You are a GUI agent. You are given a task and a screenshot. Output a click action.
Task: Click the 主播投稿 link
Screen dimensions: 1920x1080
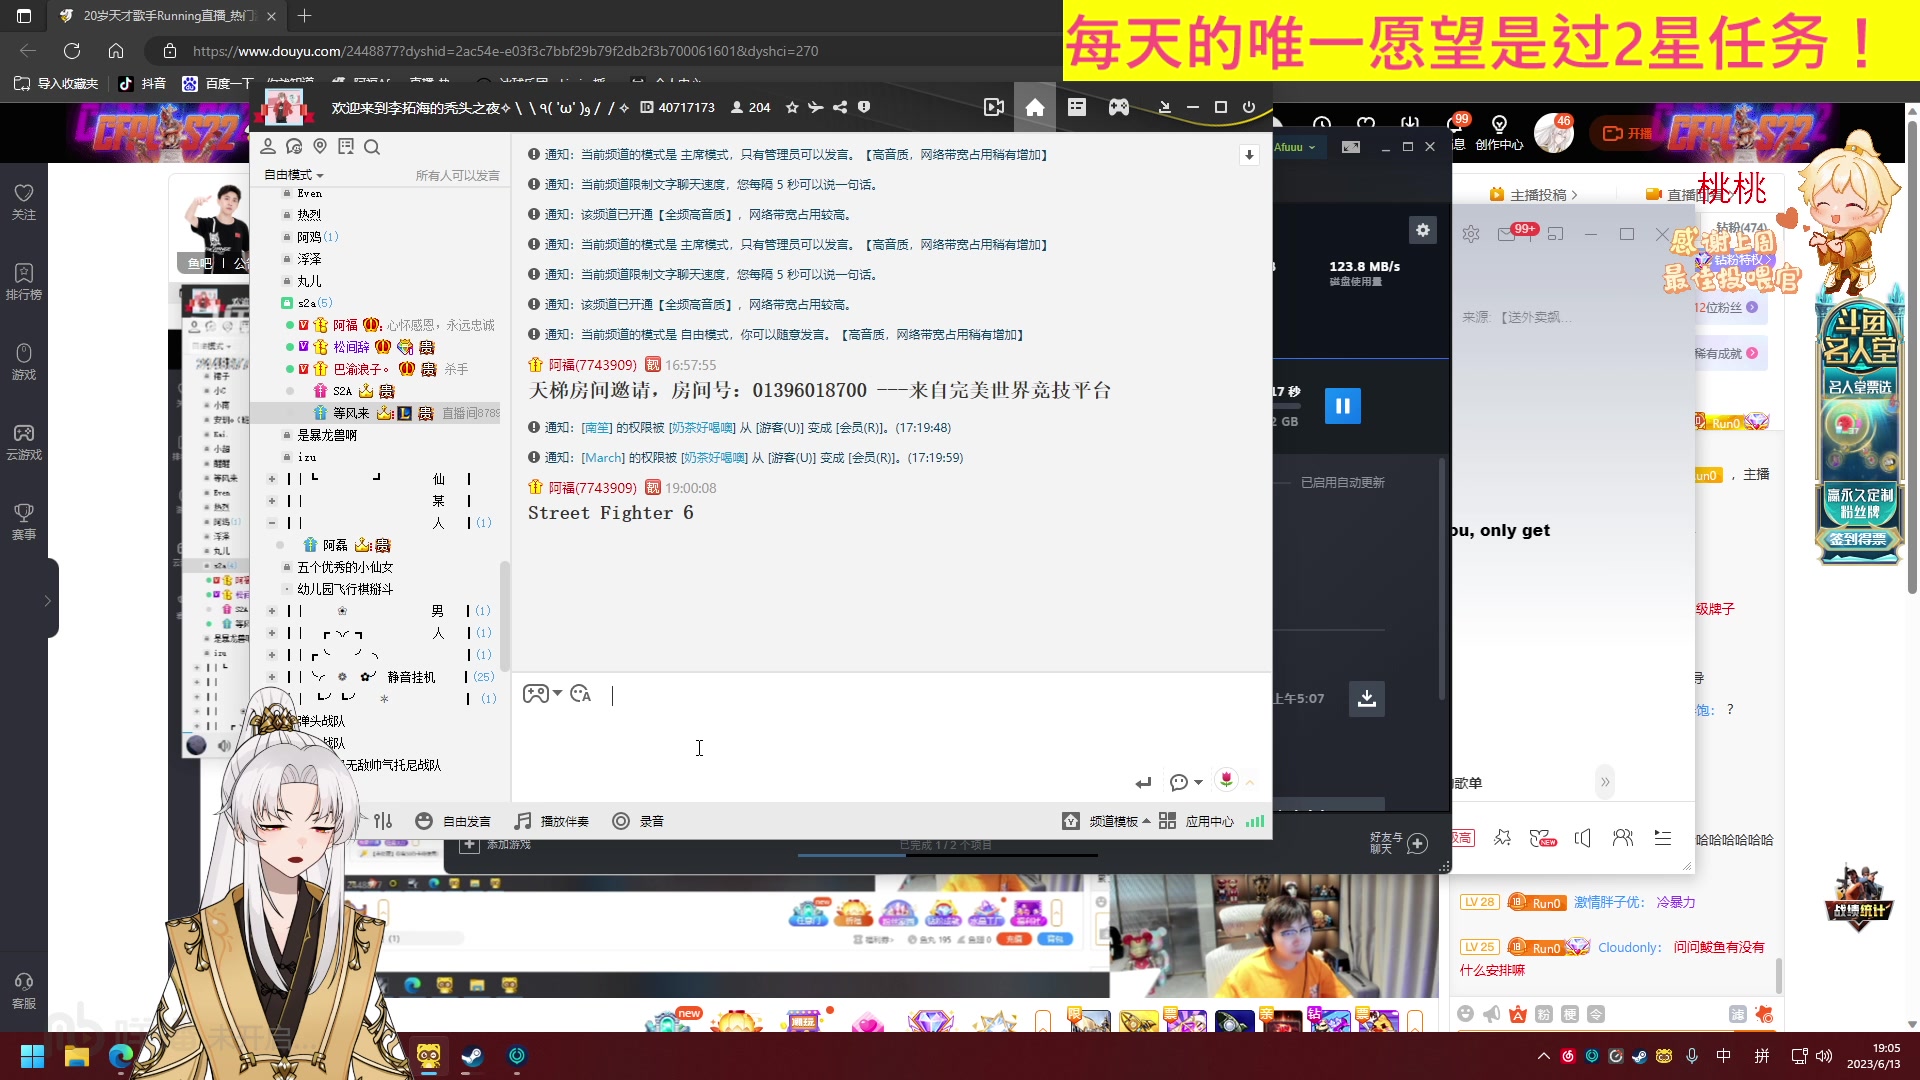click(x=1533, y=195)
